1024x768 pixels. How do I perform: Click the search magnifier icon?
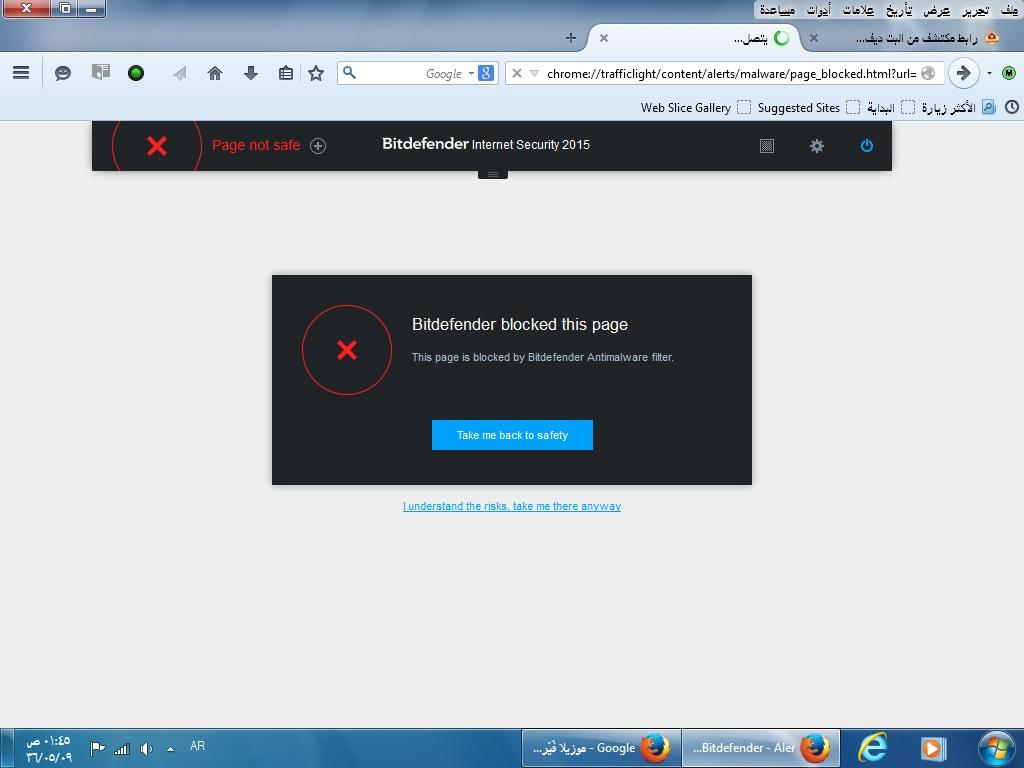point(349,72)
